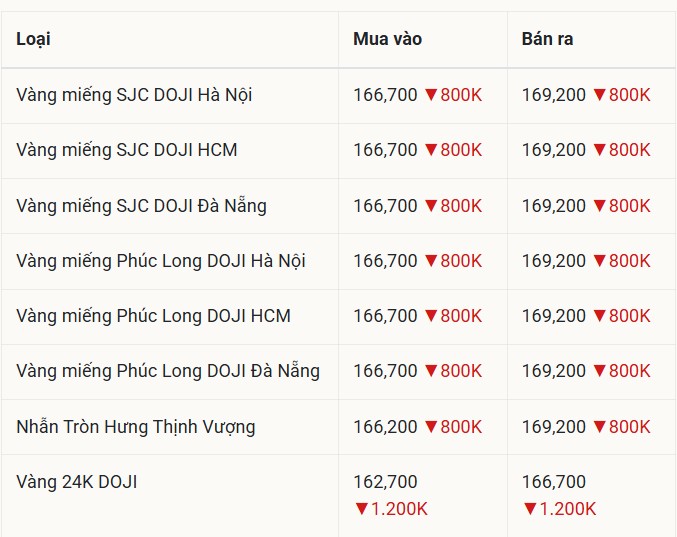
Task: Click the 166,200 buy price for Nhẫn Tròn
Action: click(x=385, y=427)
